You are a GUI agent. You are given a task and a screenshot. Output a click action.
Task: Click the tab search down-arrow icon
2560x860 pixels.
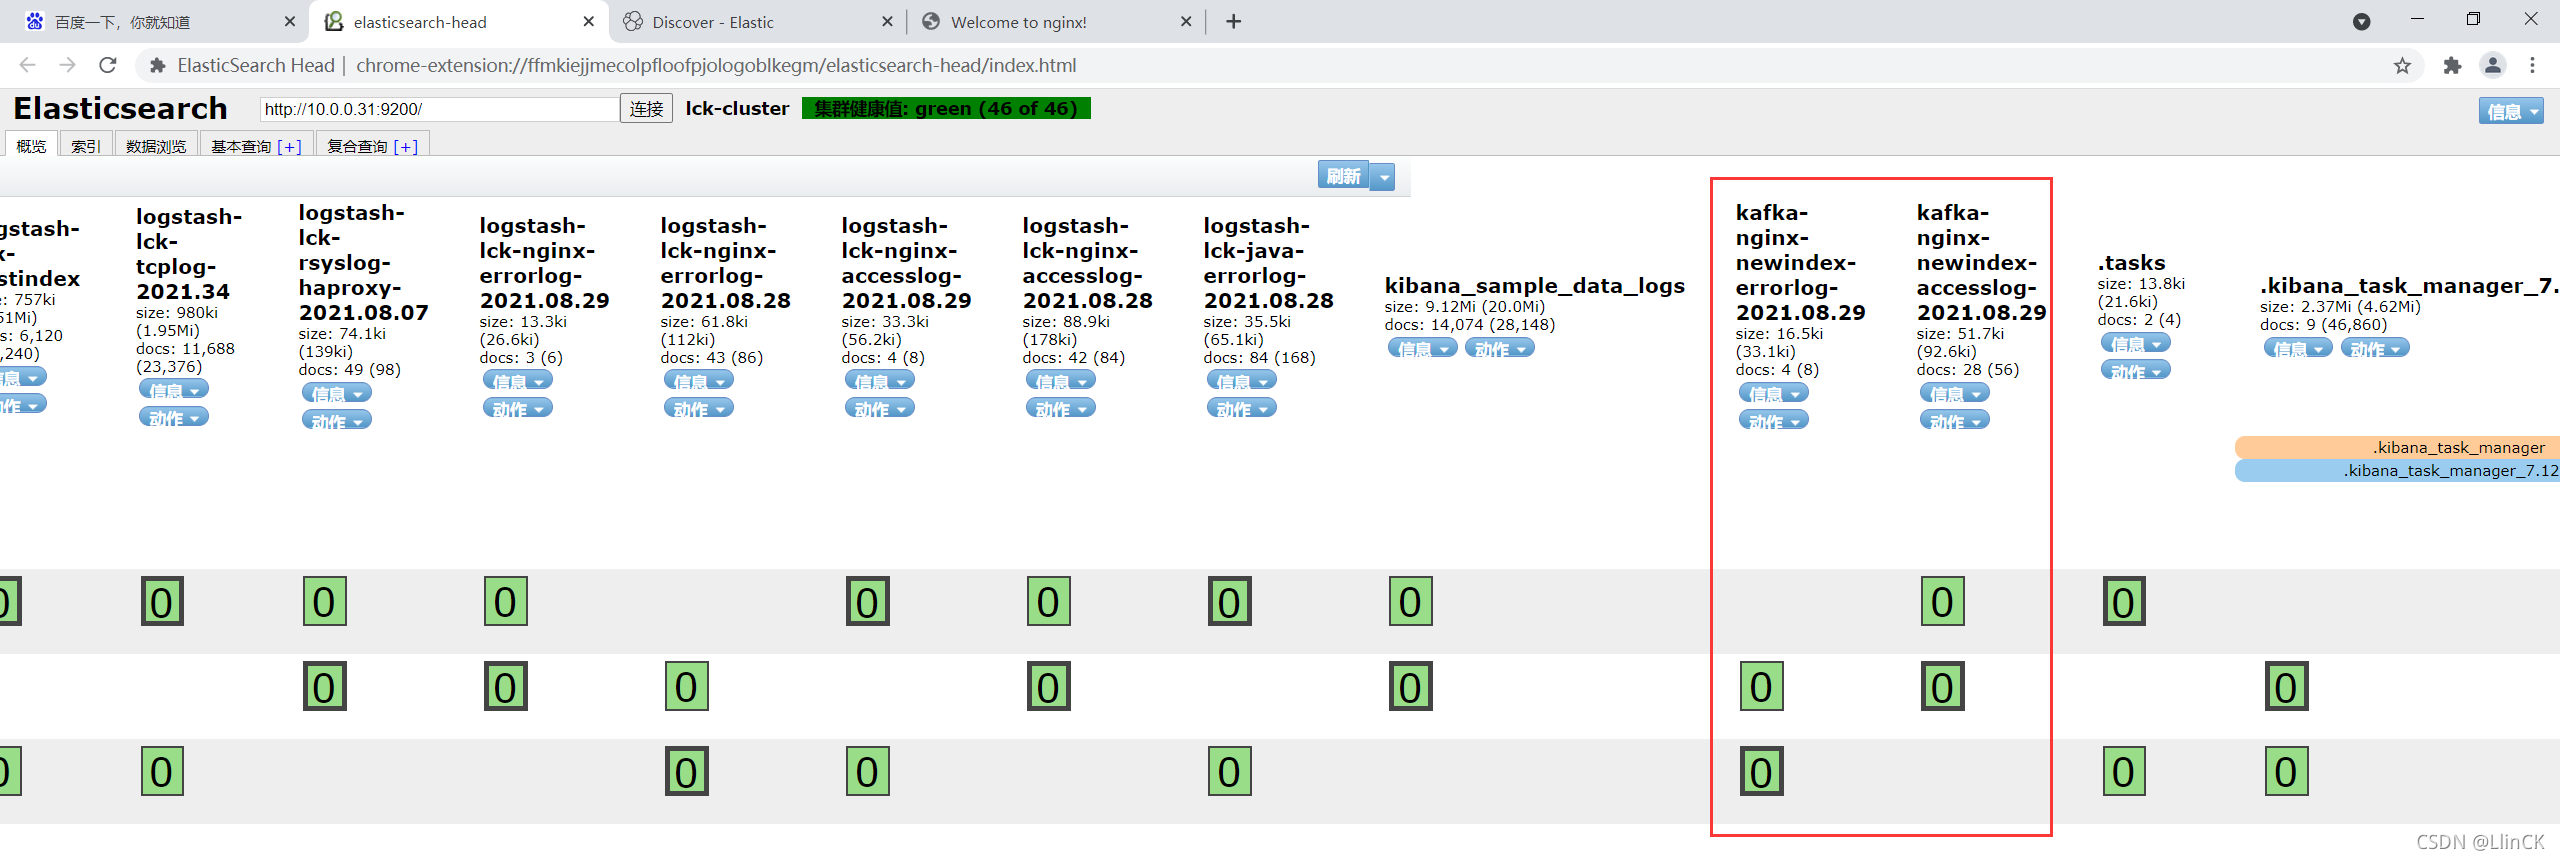click(2362, 21)
